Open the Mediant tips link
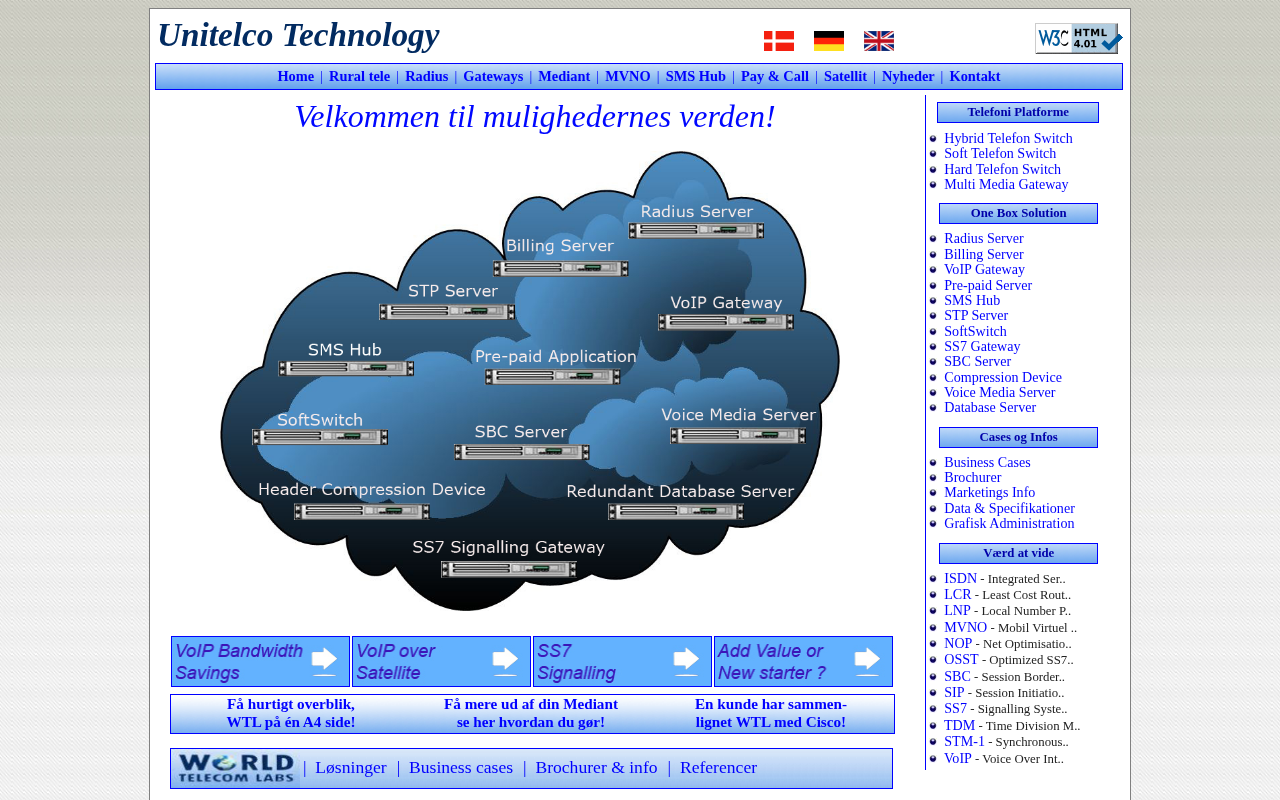The width and height of the screenshot is (1280, 800). 531,714
